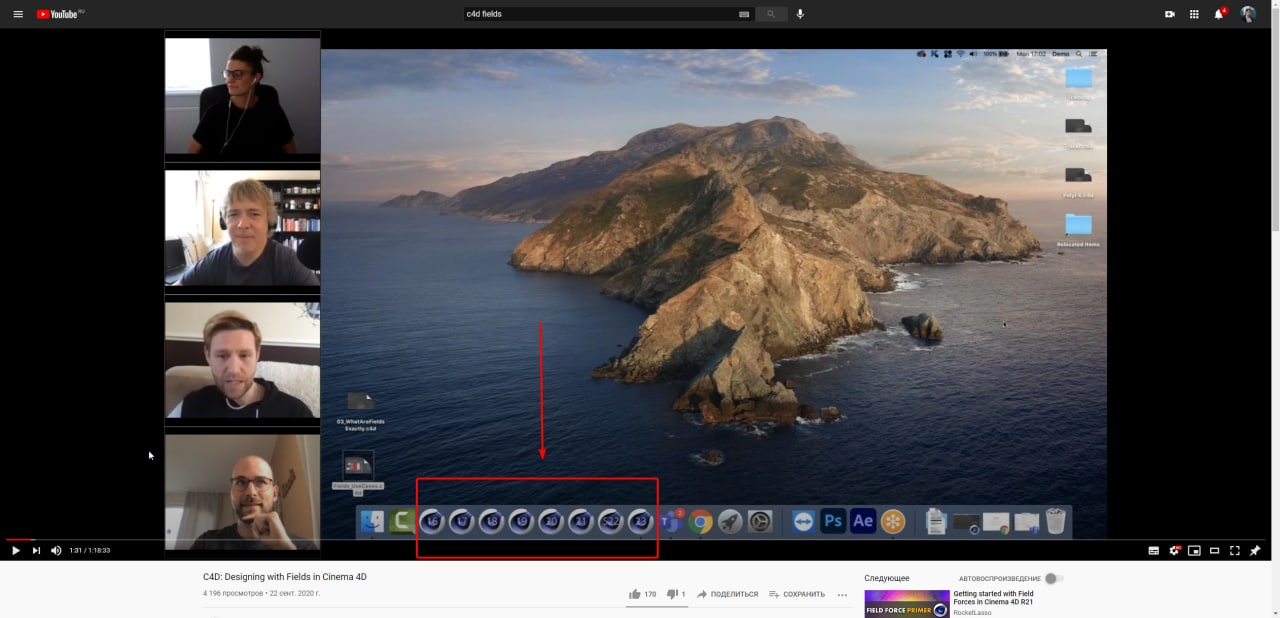Open the notifications bell
The height and width of the screenshot is (618, 1280).
pyautogui.click(x=1219, y=14)
